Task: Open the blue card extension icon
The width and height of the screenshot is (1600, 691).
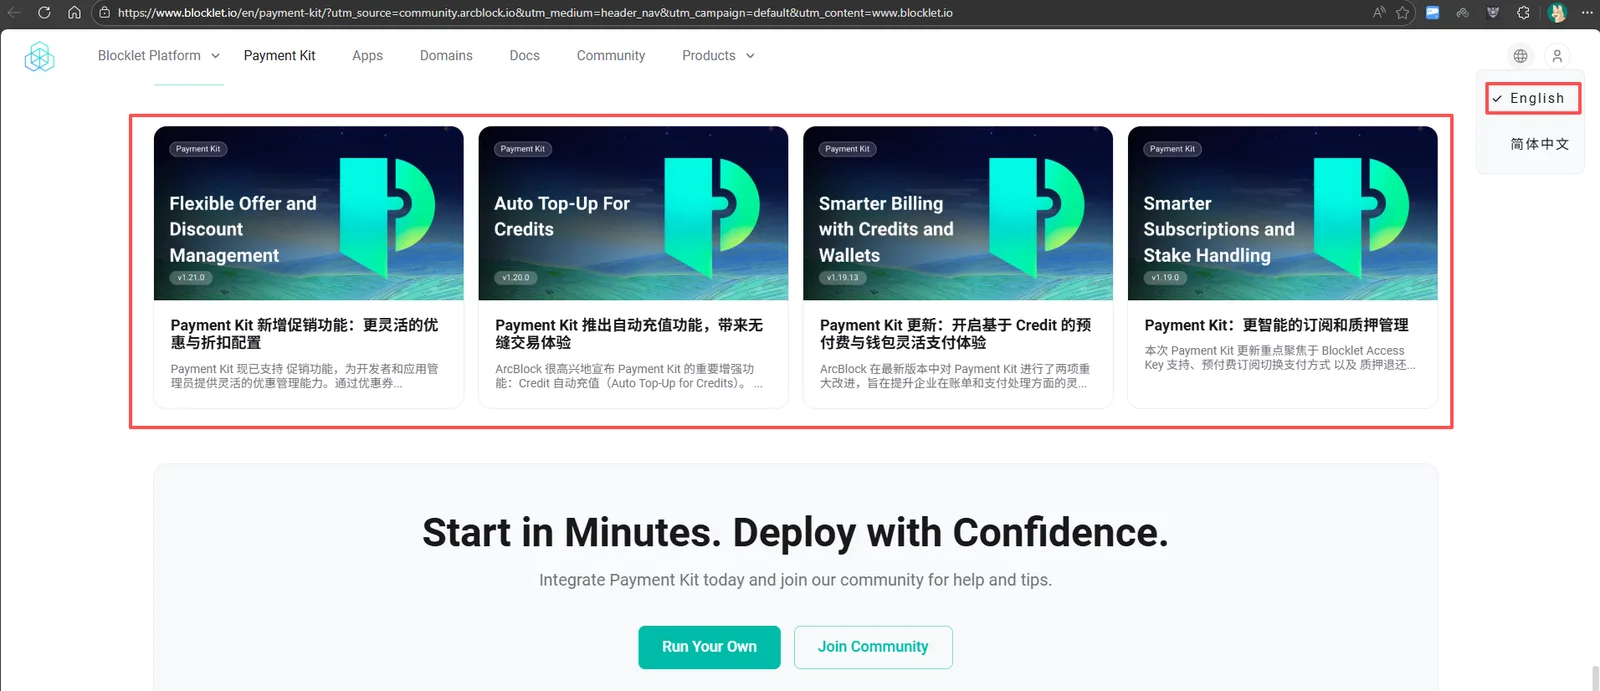Action: [1433, 13]
